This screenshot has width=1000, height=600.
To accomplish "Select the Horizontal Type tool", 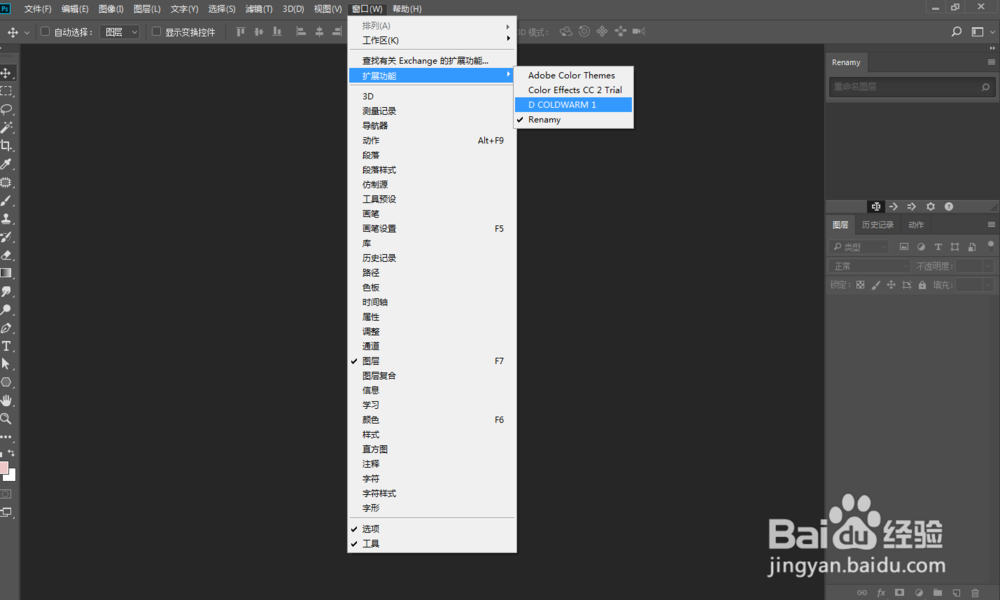I will tap(6, 346).
